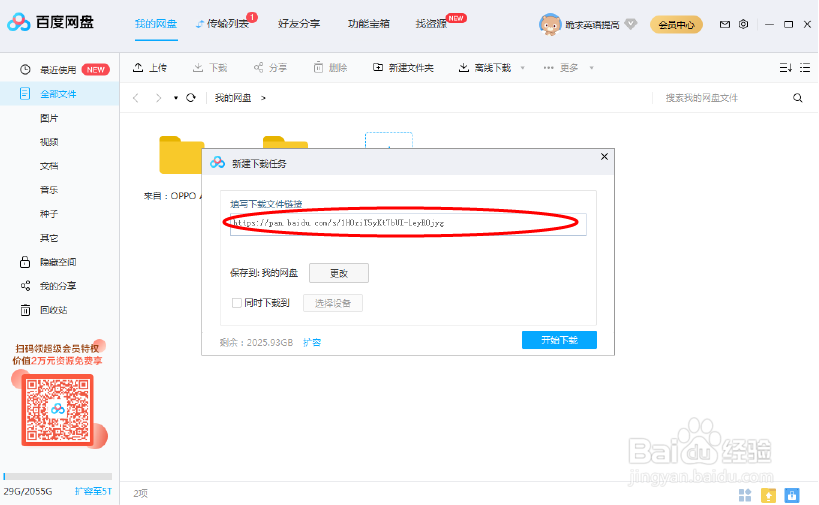Click the download link input field
Image resolution: width=819 pixels, height=505 pixels.
[408, 224]
